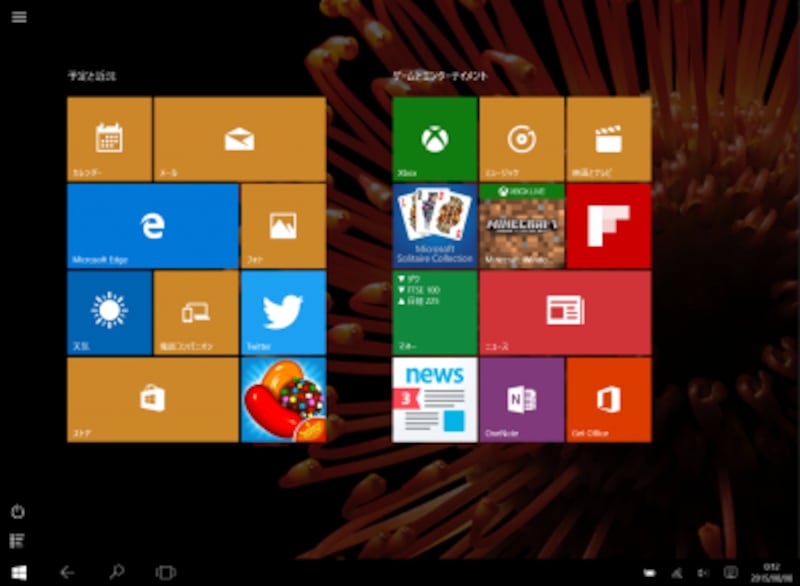This screenshot has width=800, height=586.
Task: Launch the OneNote tile
Action: pyautogui.click(x=521, y=399)
